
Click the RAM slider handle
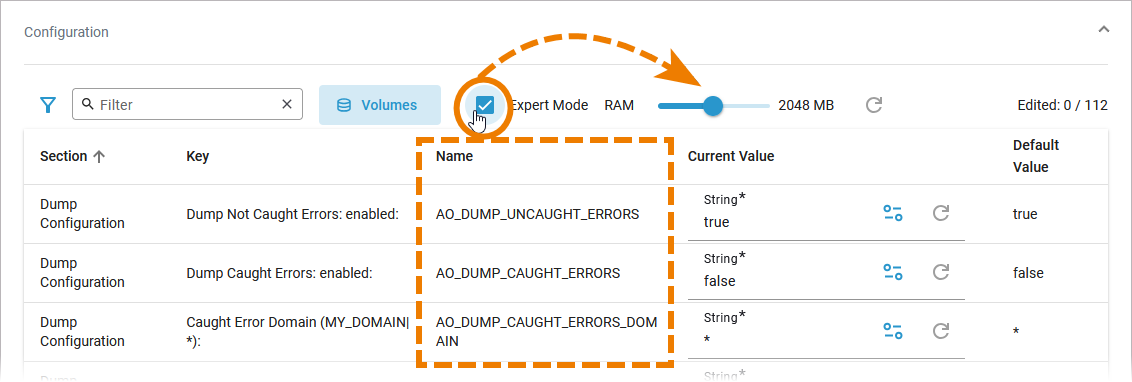coord(713,106)
